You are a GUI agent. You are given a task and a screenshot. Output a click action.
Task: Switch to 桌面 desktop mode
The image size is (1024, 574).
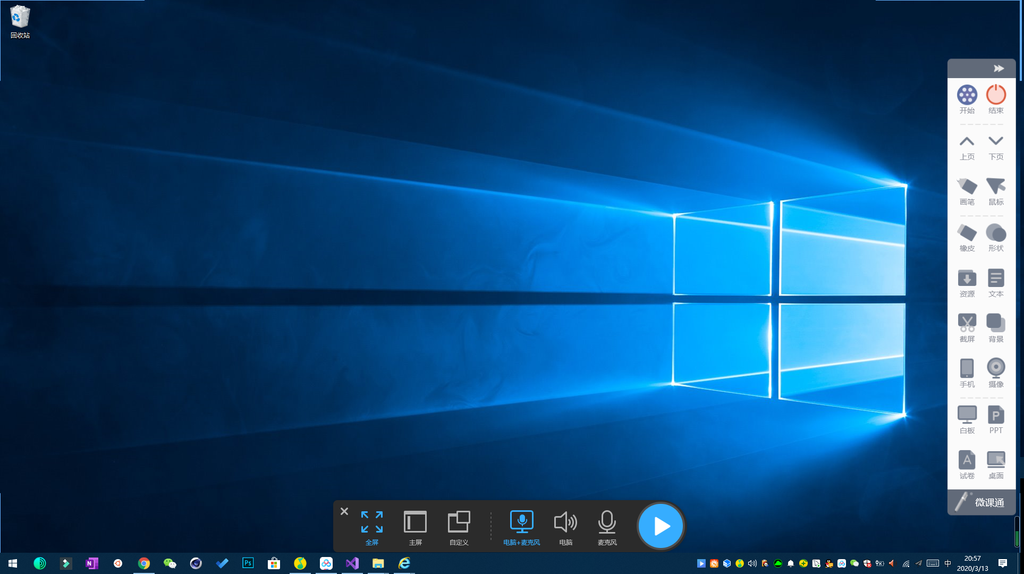click(996, 465)
